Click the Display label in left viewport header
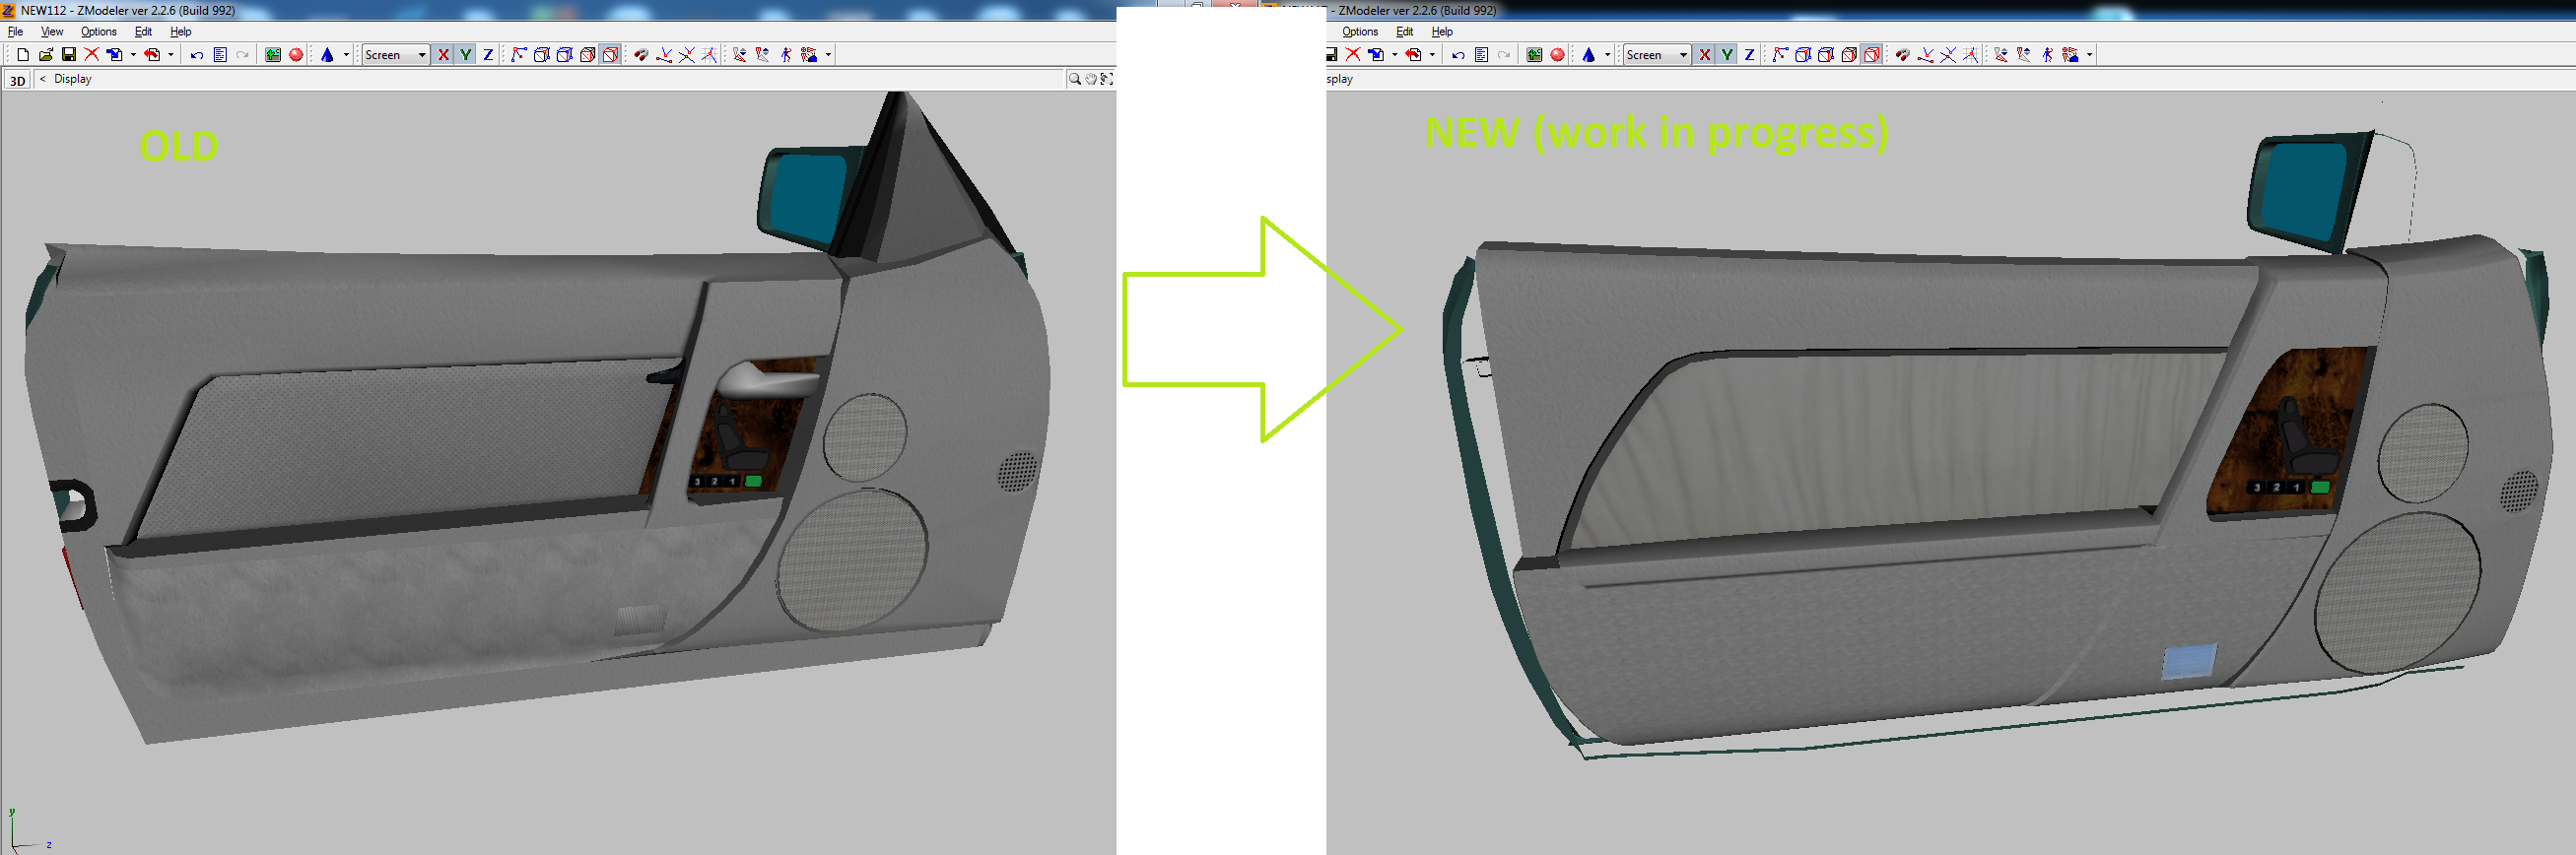The height and width of the screenshot is (855, 2576). coord(72,79)
